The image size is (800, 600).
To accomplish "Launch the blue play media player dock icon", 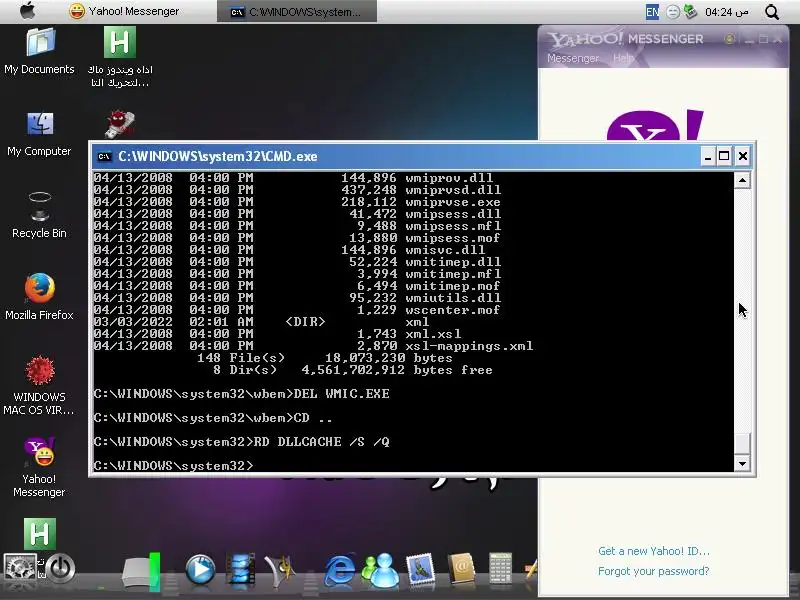I will pos(200,569).
